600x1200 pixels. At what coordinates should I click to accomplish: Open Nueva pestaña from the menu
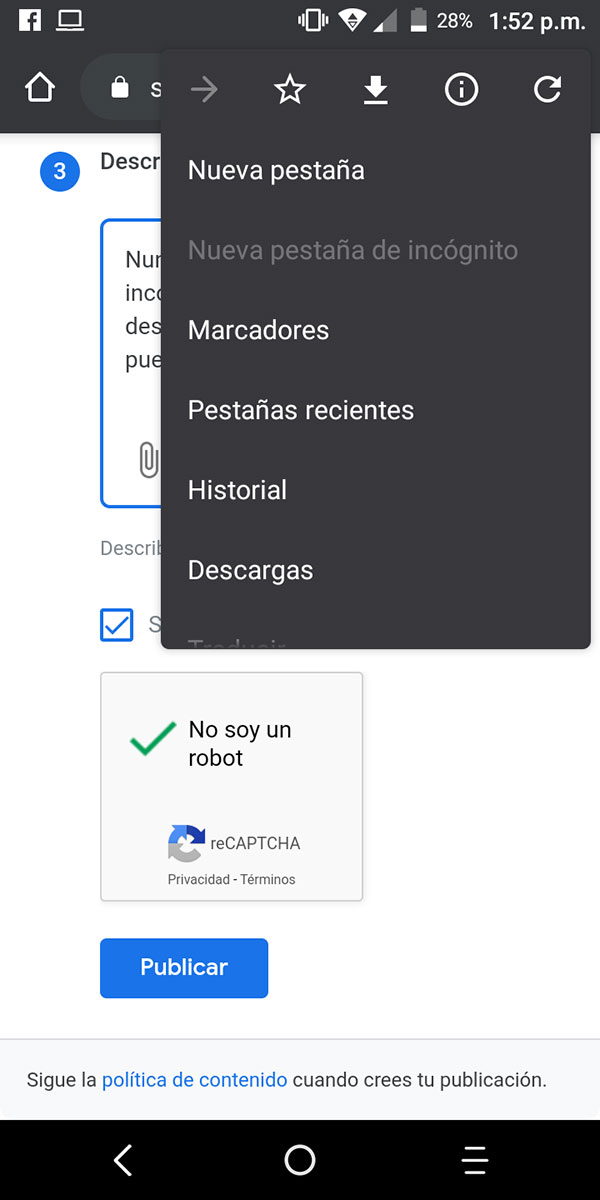276,170
